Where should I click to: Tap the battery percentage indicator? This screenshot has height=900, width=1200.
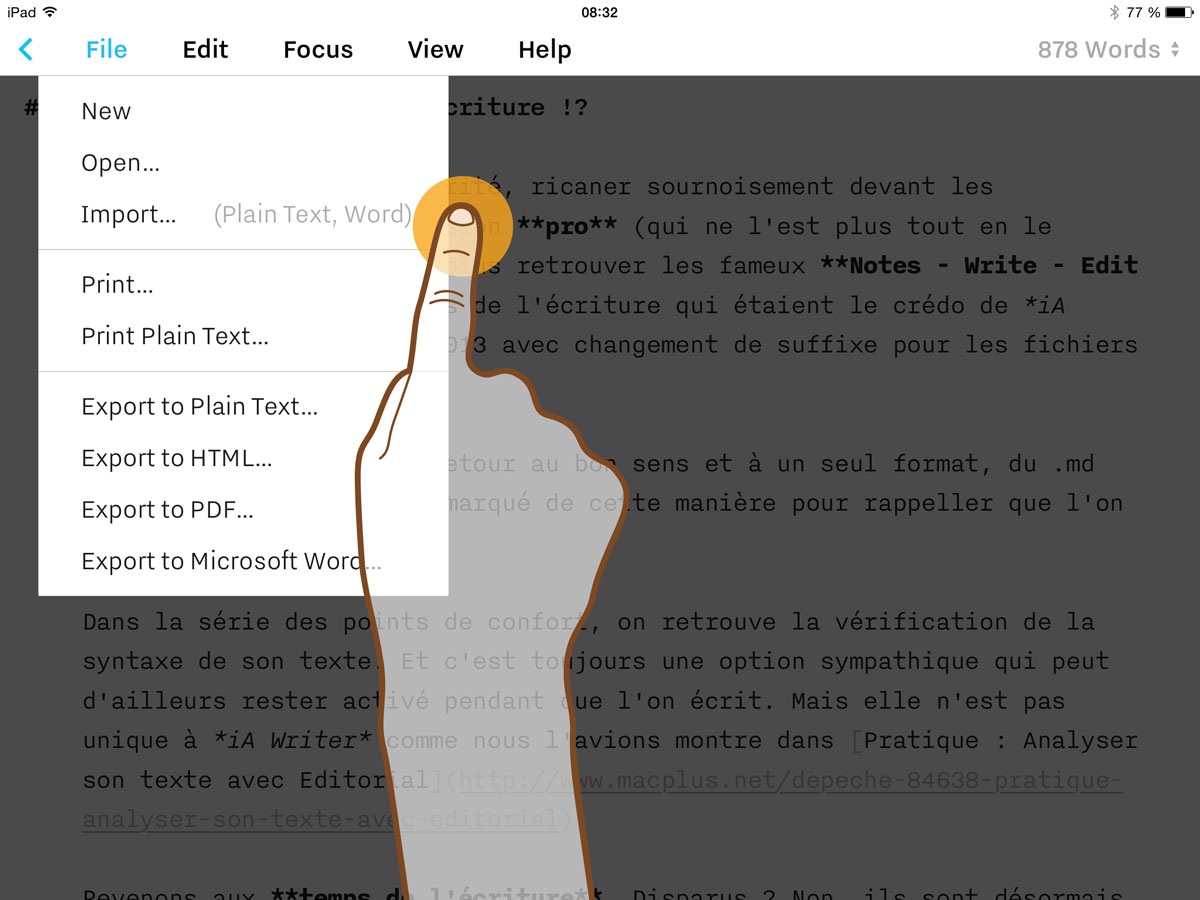[1143, 12]
